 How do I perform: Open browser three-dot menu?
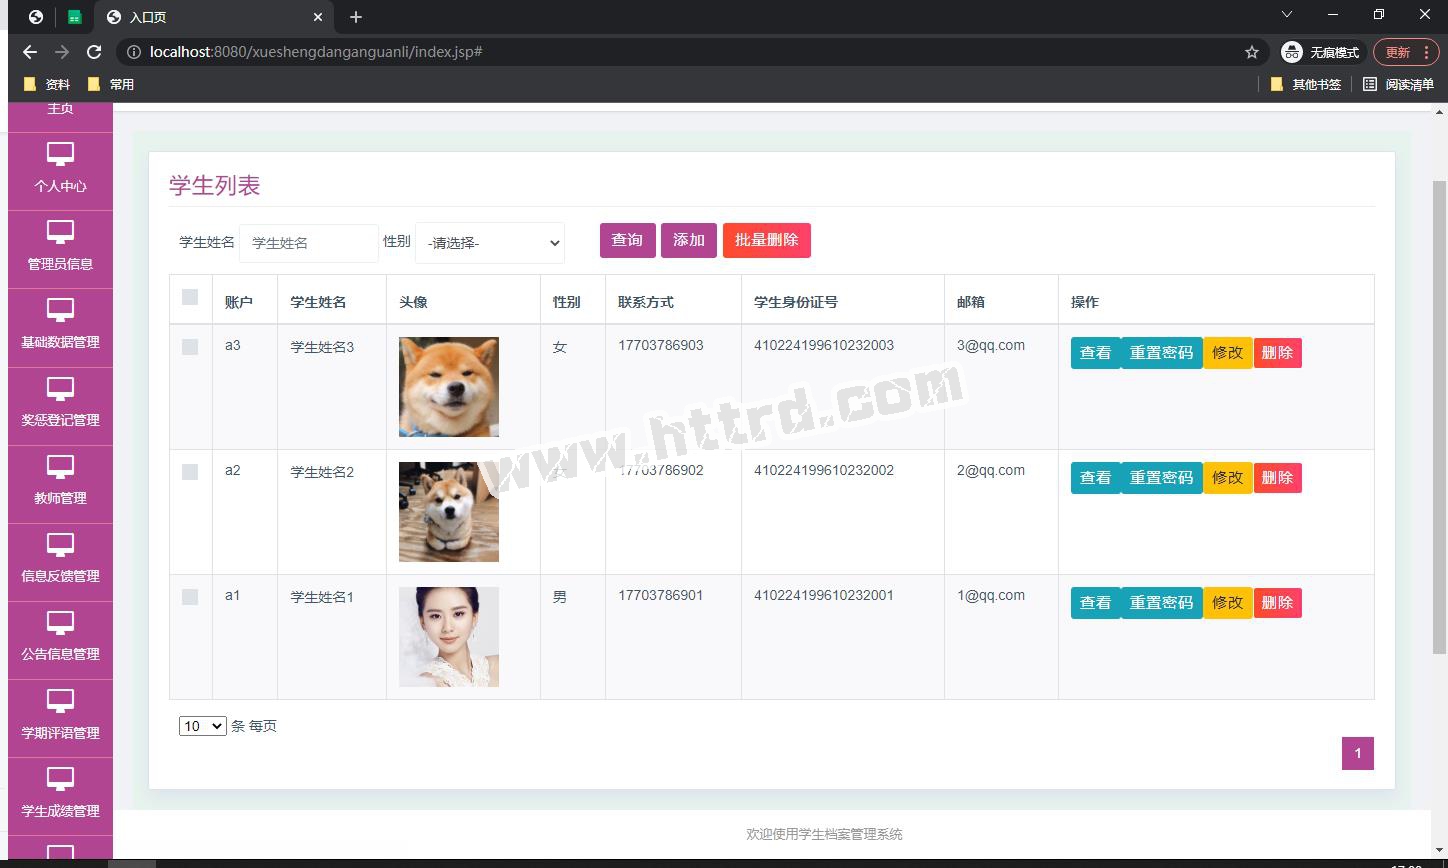[1427, 52]
